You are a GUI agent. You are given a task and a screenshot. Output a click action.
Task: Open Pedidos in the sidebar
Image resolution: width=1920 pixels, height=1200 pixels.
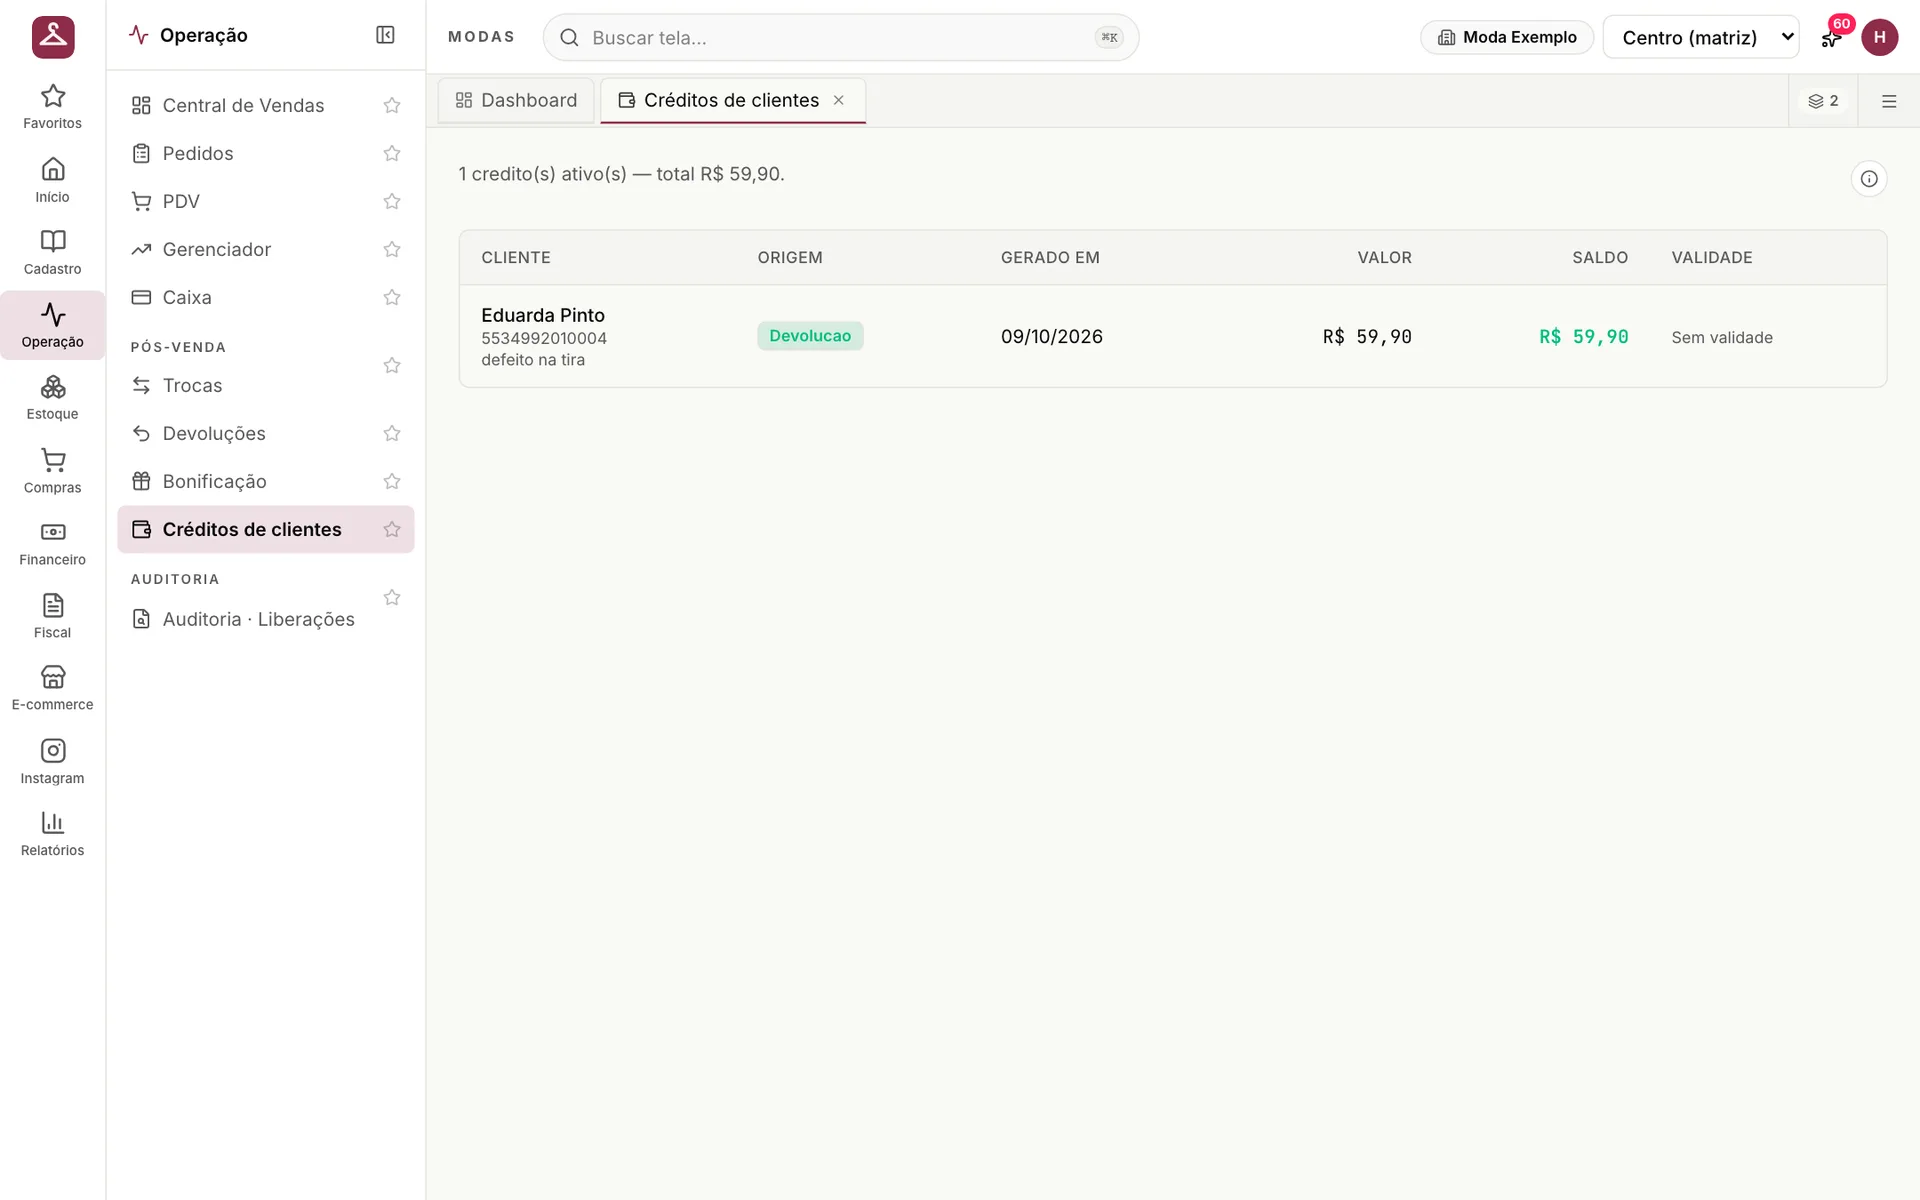point(198,153)
